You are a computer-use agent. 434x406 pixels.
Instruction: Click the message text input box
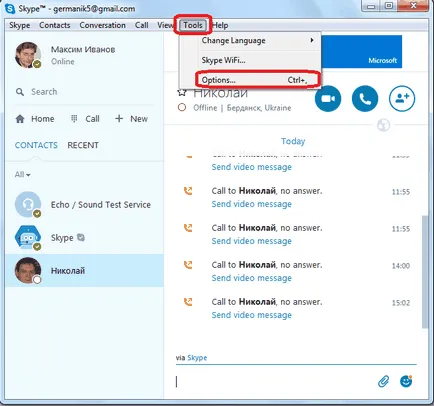(x=273, y=381)
